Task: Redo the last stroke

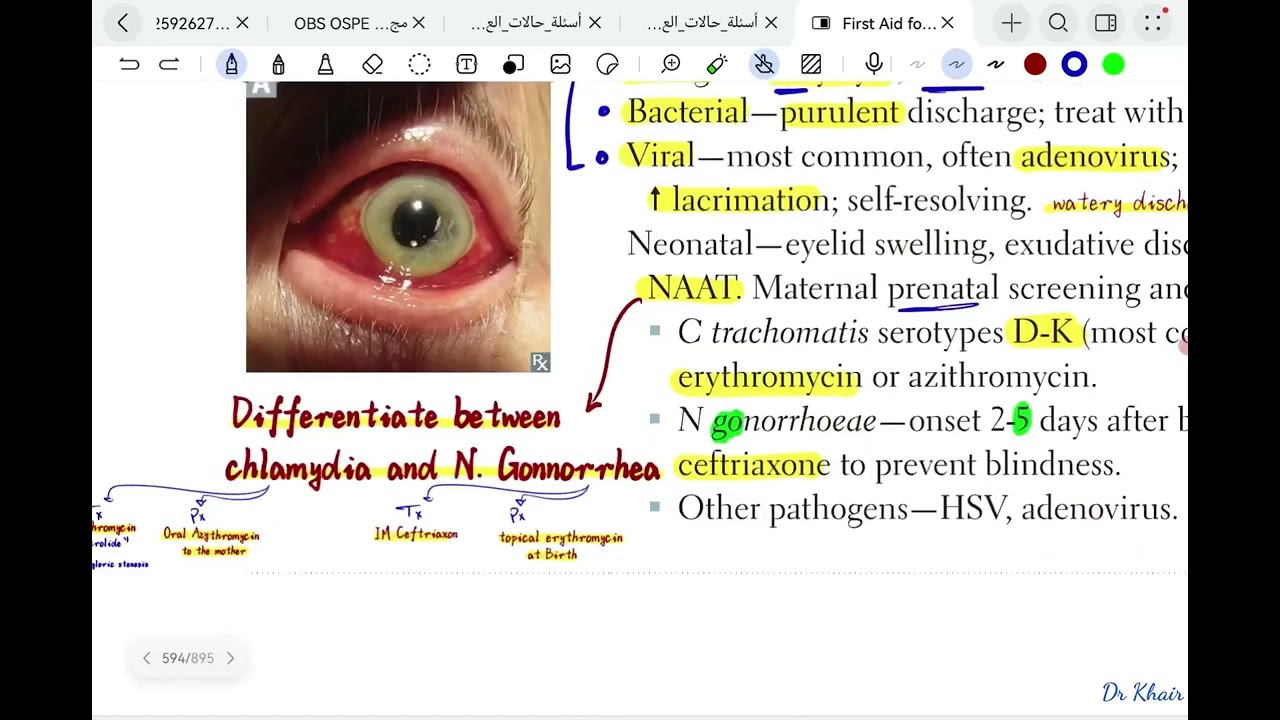Action: point(169,65)
